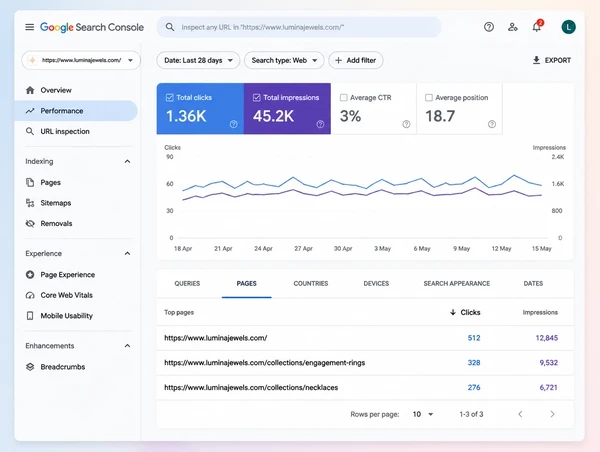Switch to the DEVICES tab
Screen dimensions: 600x452
point(376,284)
